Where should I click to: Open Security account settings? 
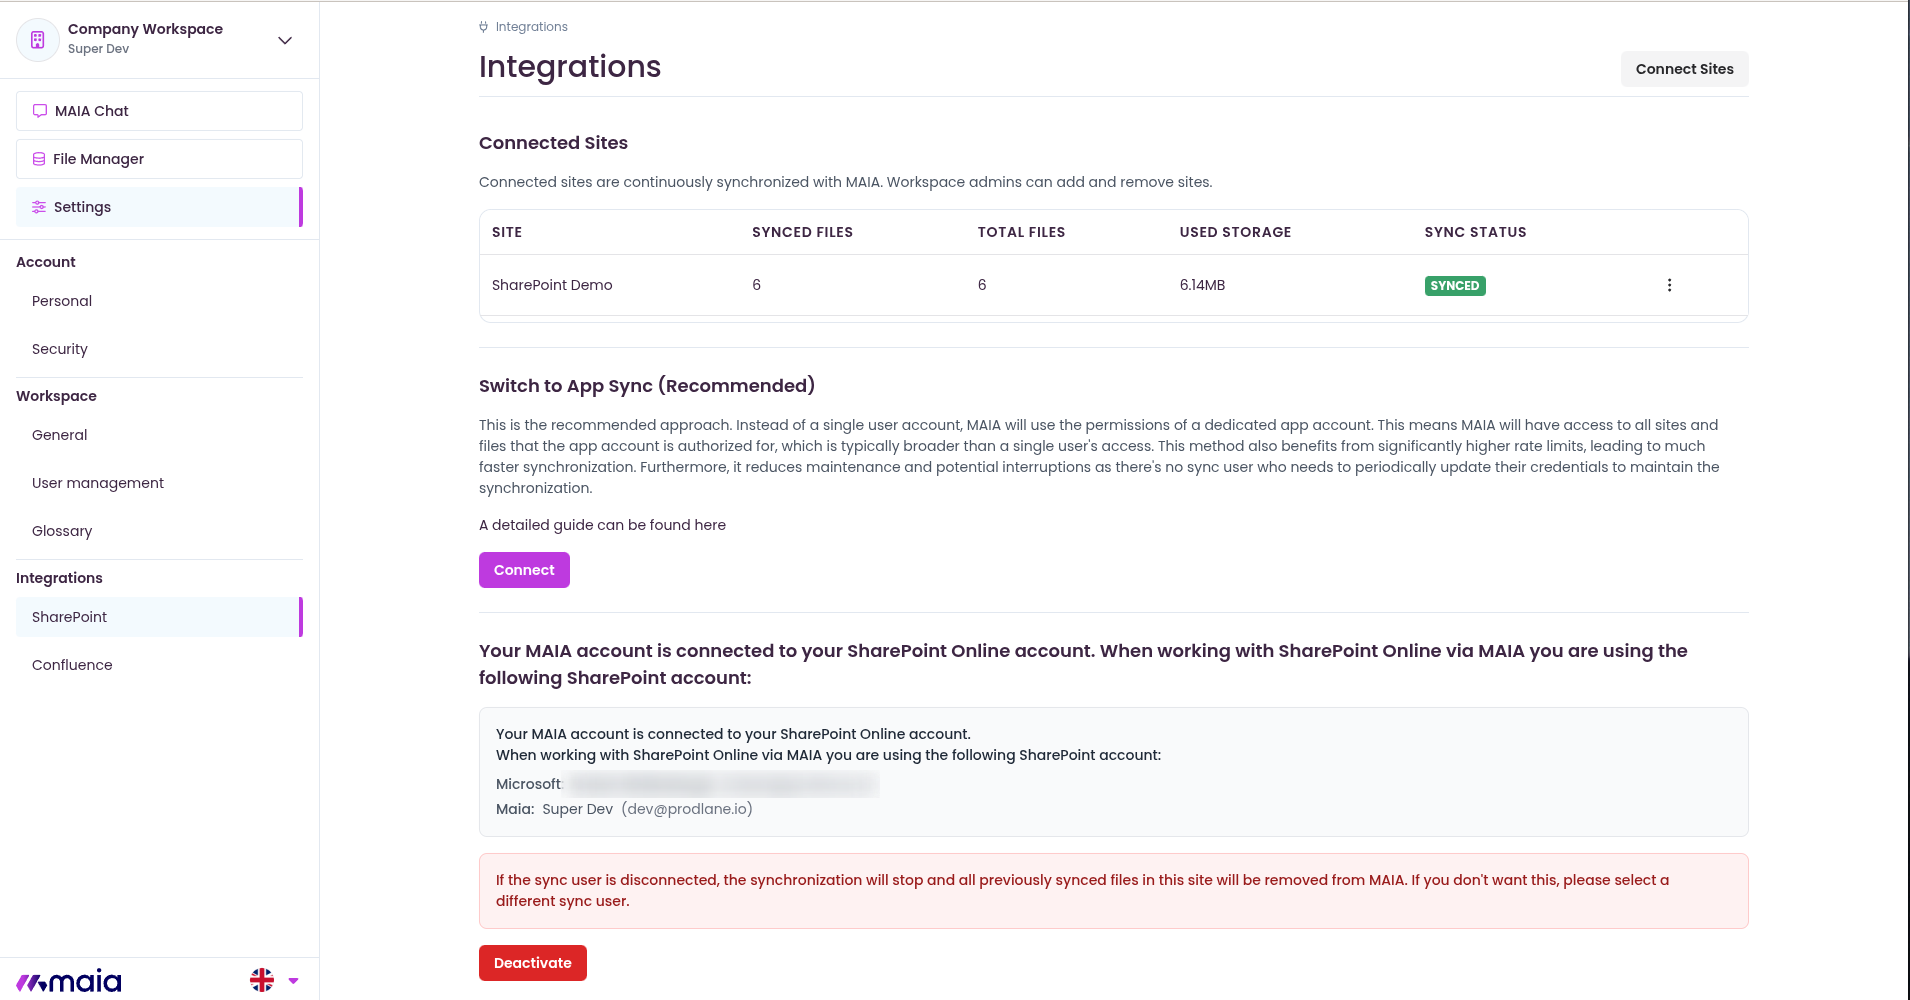point(60,349)
